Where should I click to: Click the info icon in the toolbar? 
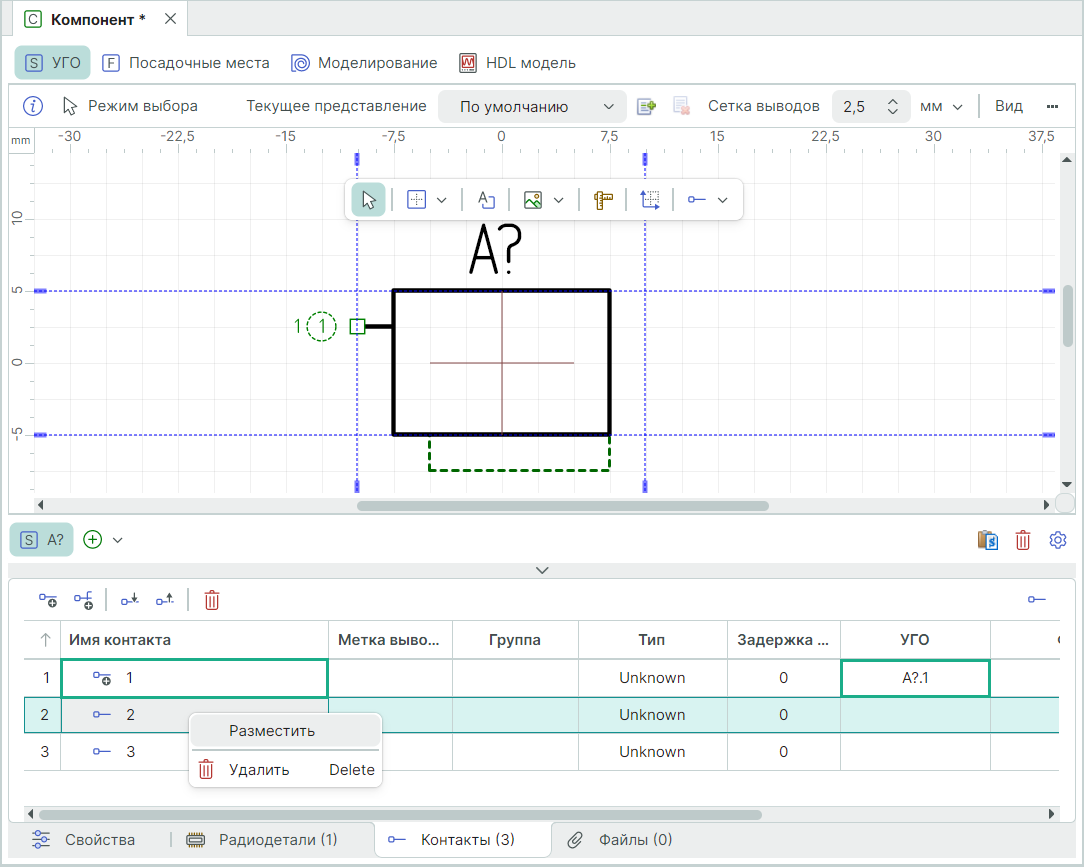[33, 106]
